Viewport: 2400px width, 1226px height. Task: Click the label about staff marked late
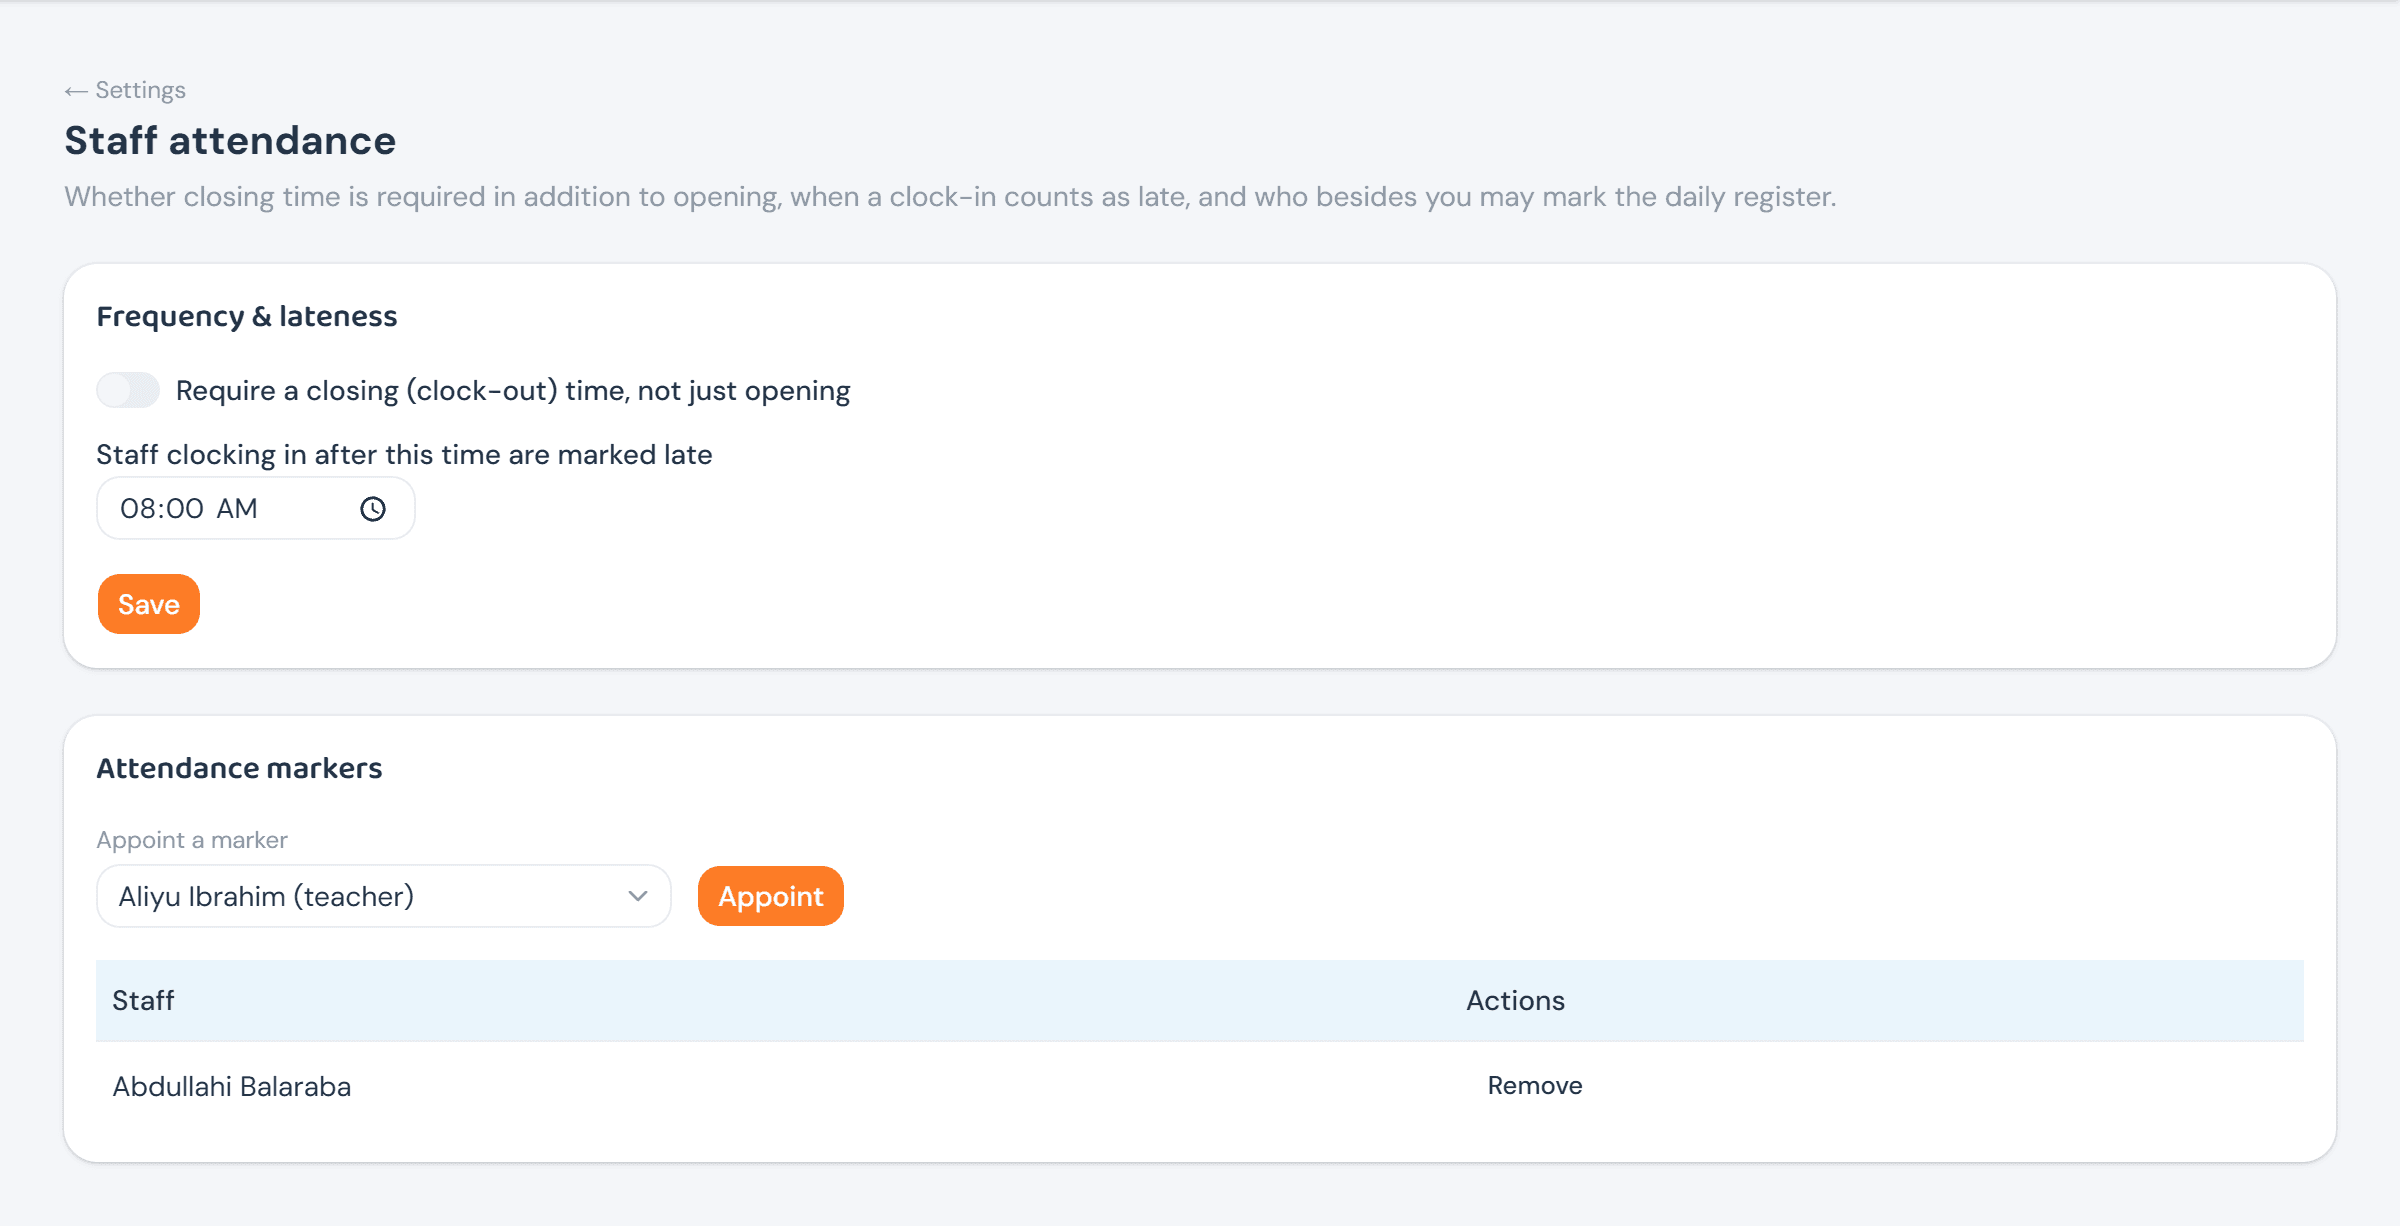tap(404, 455)
